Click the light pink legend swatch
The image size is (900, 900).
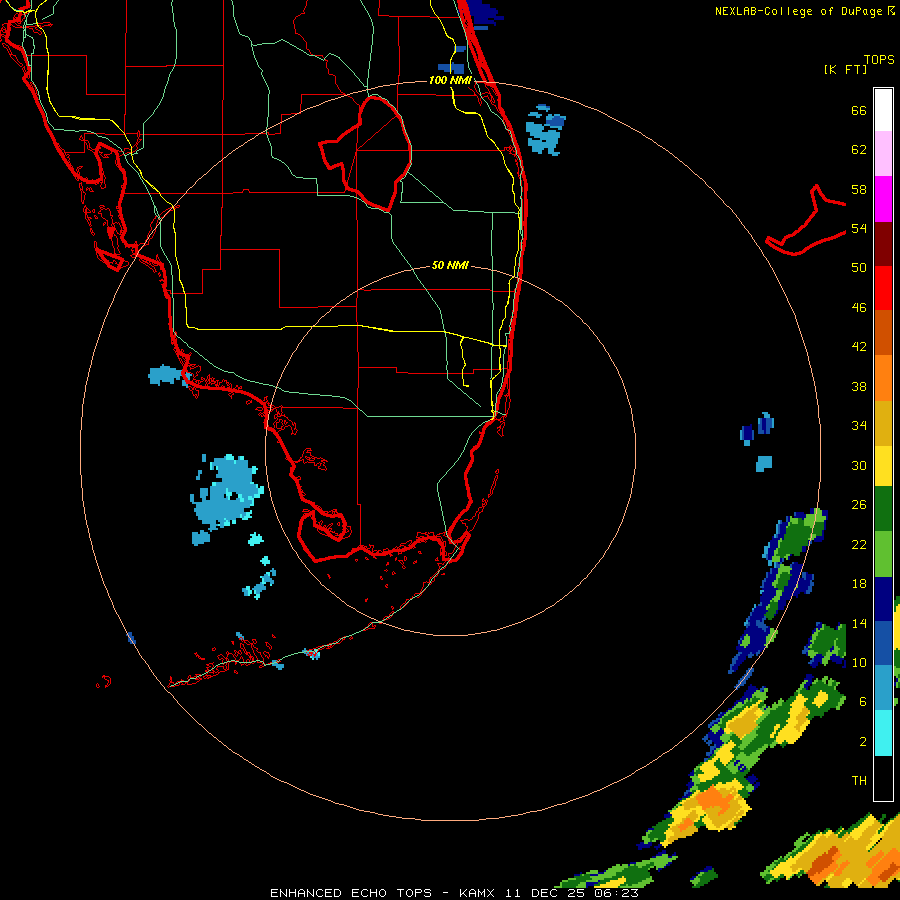(883, 154)
